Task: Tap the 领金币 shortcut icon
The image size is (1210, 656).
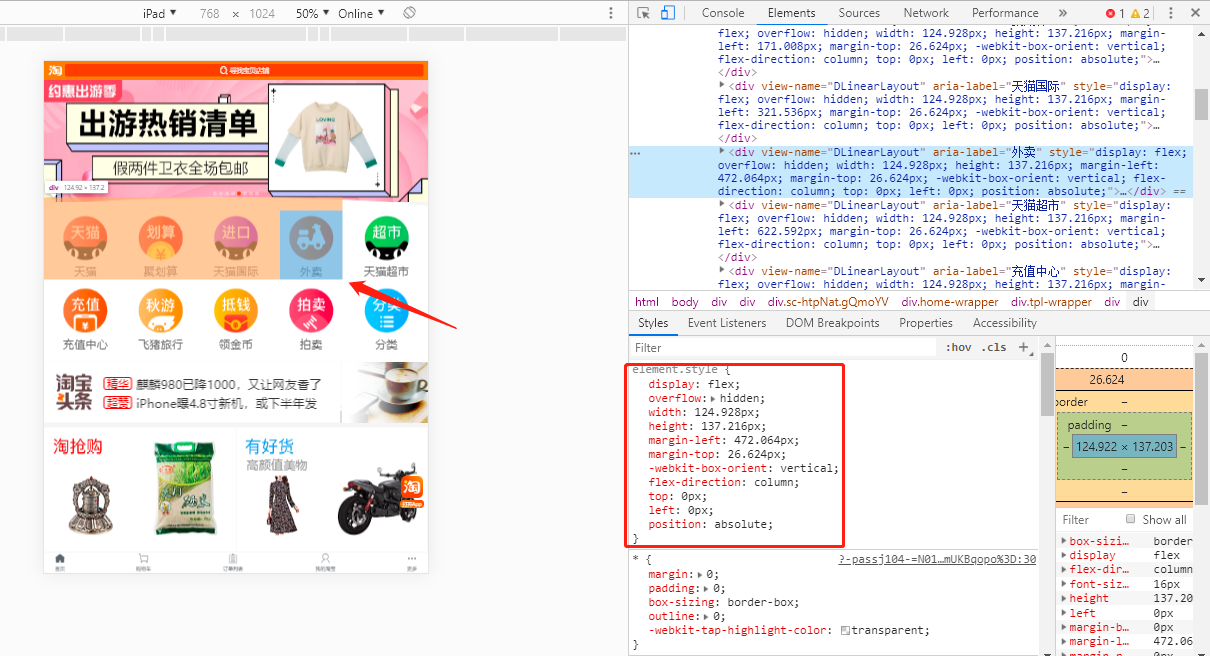Action: coord(236,310)
